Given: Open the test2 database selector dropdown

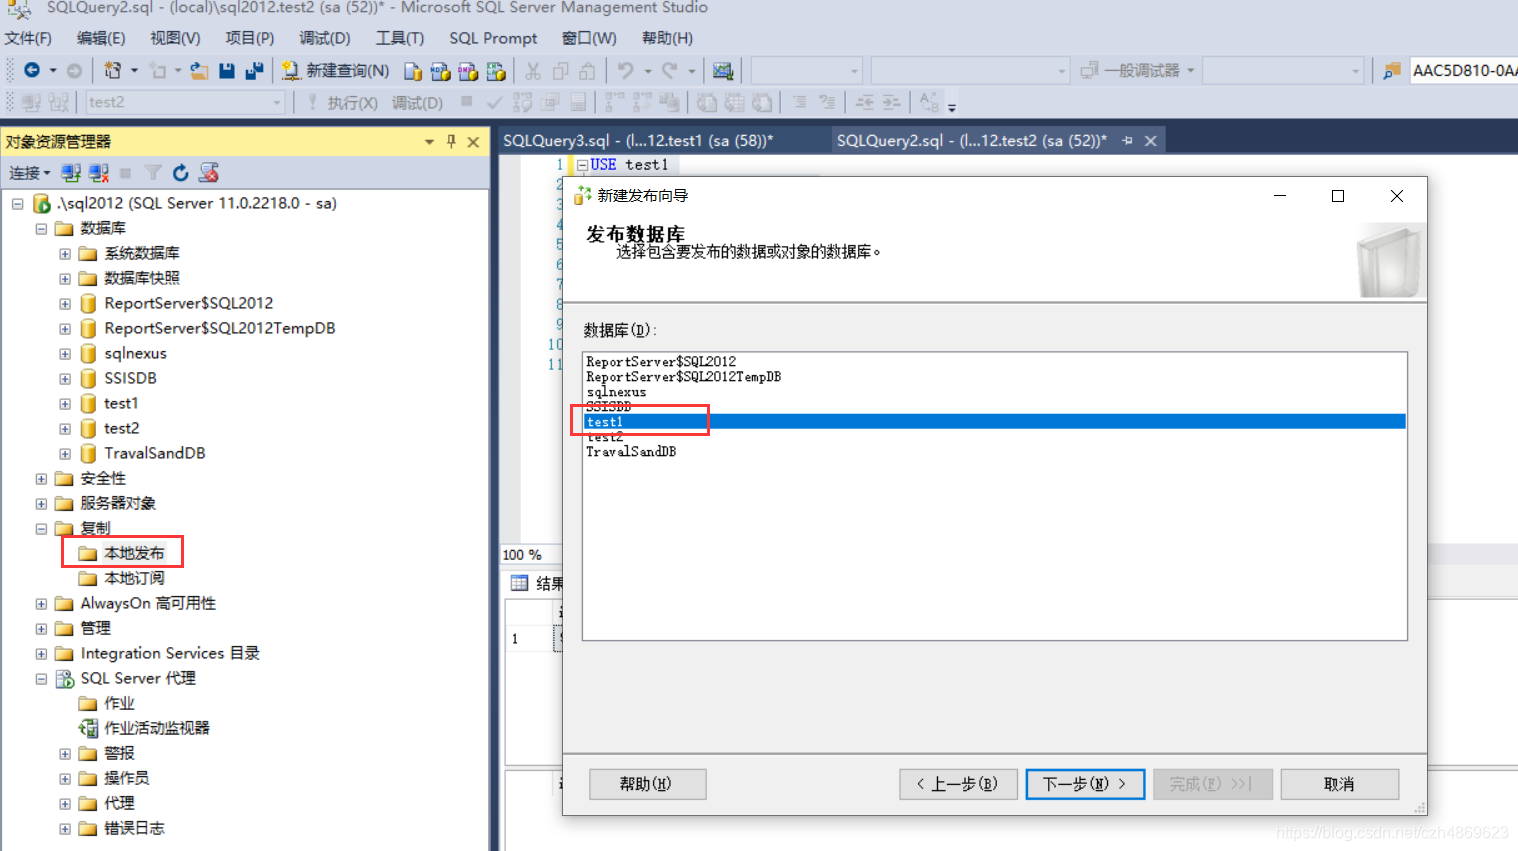Looking at the screenshot, I should 277,102.
